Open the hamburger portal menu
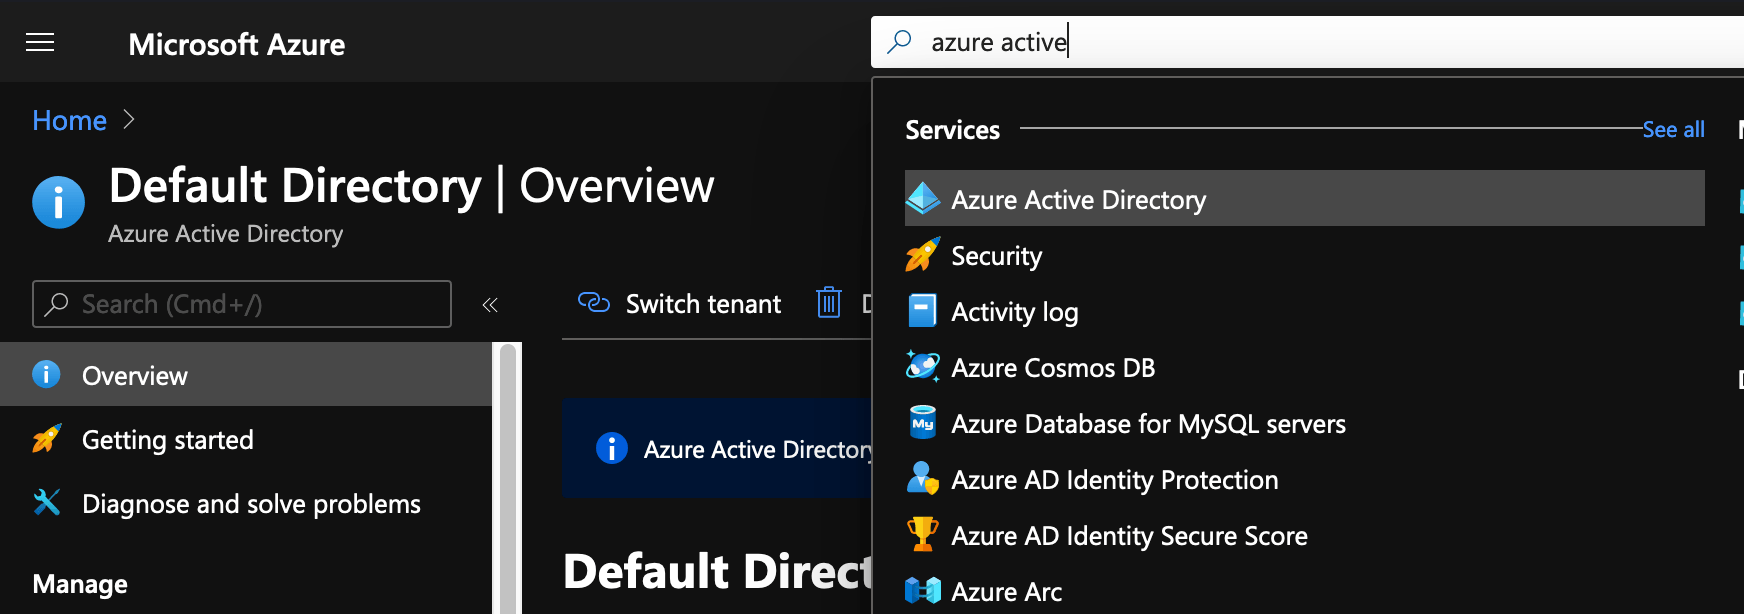This screenshot has height=614, width=1744. pos(40,42)
